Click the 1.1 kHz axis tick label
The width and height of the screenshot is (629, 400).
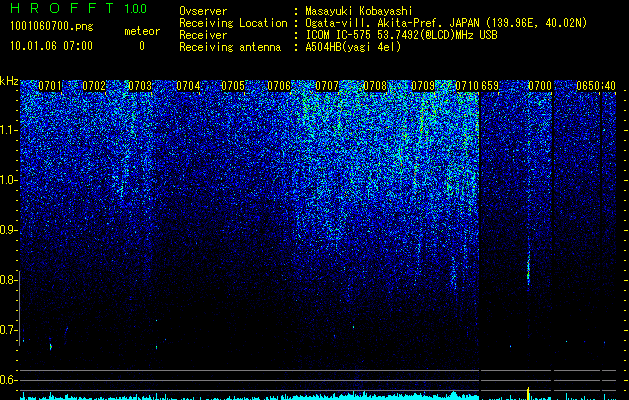(x=8, y=130)
